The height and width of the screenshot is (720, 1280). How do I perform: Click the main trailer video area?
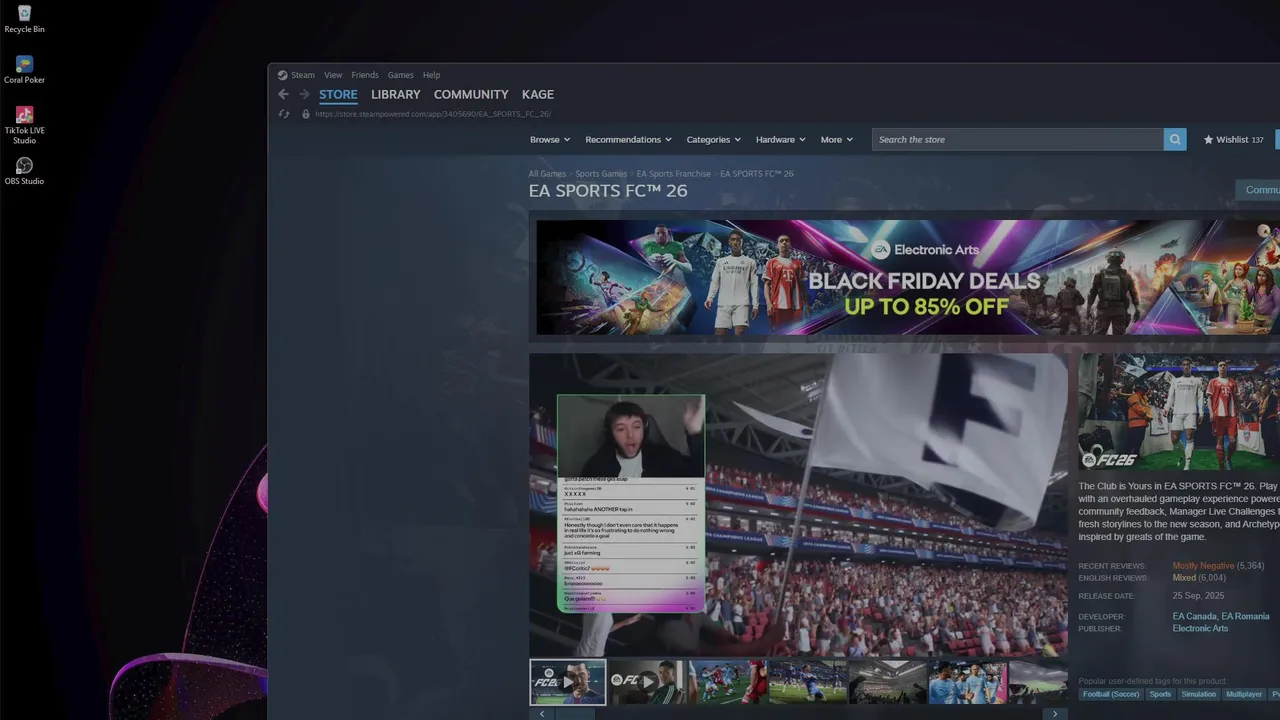pos(798,505)
